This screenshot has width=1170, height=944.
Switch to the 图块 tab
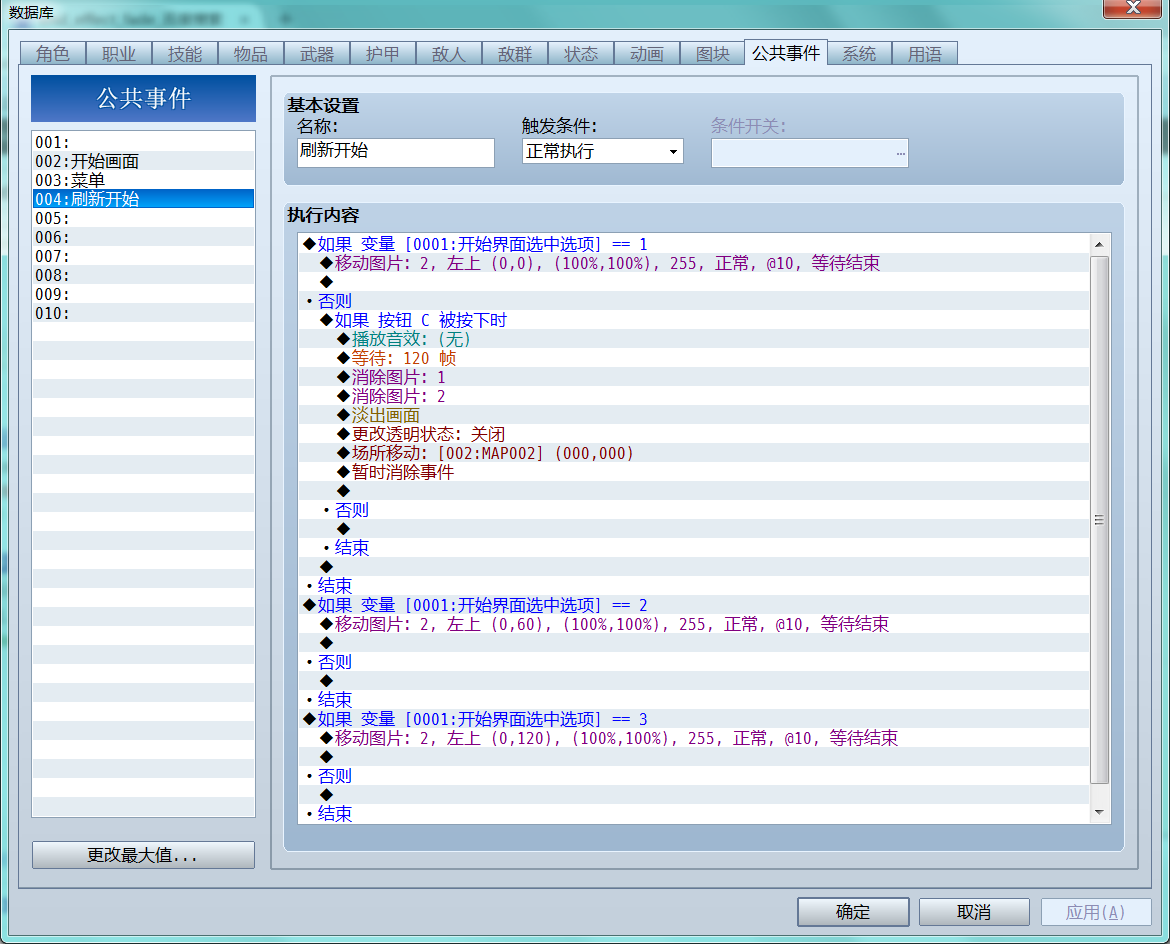pyautogui.click(x=712, y=54)
